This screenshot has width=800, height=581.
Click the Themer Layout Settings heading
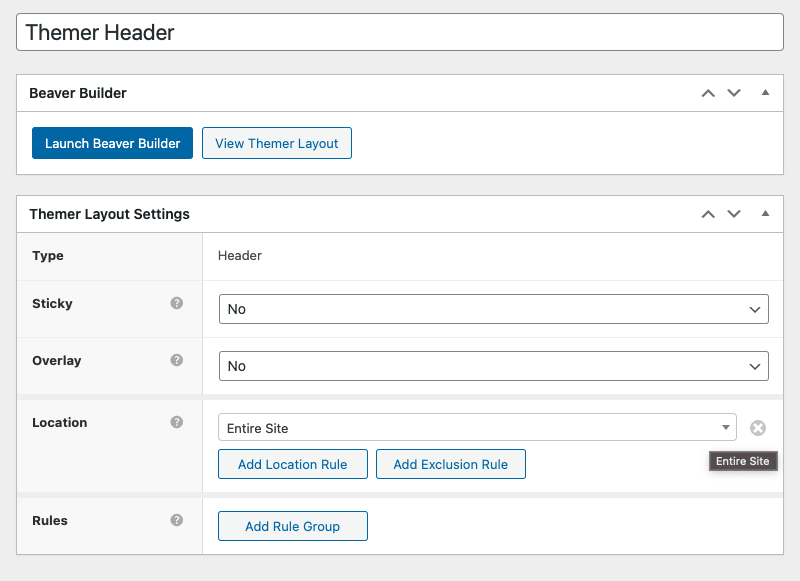(x=109, y=214)
